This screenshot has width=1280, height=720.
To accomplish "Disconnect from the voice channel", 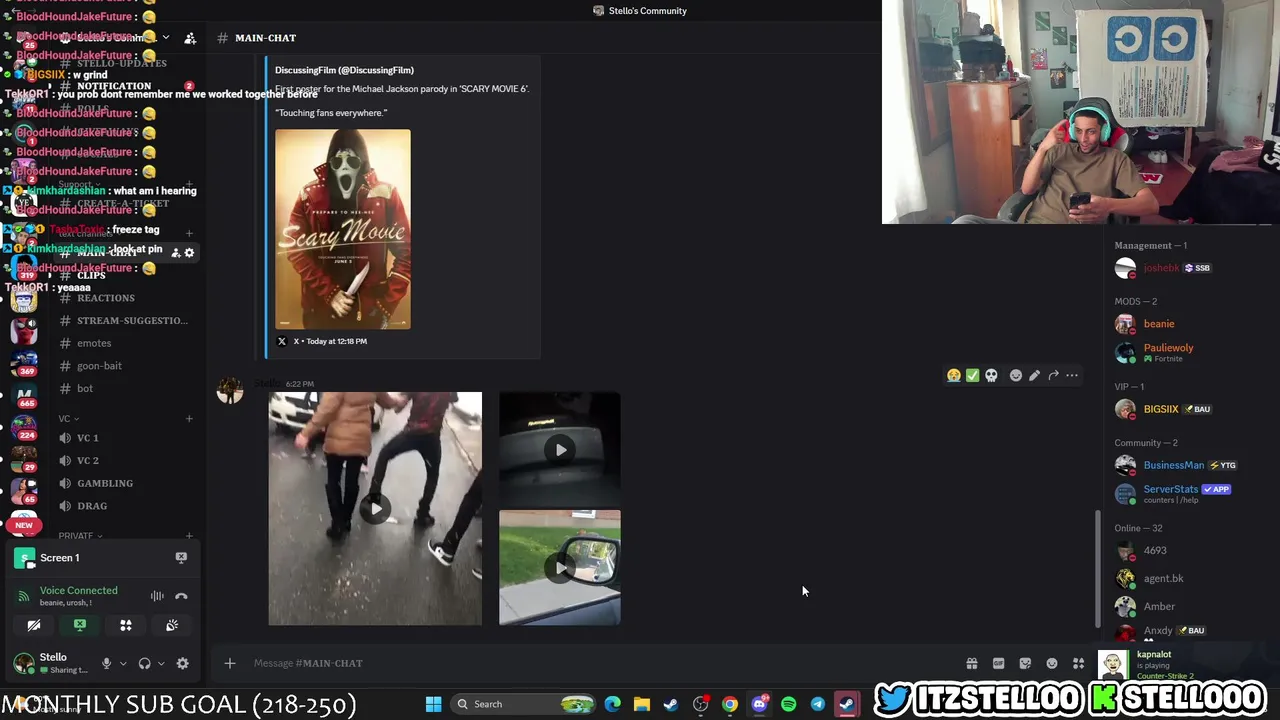I will pyautogui.click(x=181, y=596).
